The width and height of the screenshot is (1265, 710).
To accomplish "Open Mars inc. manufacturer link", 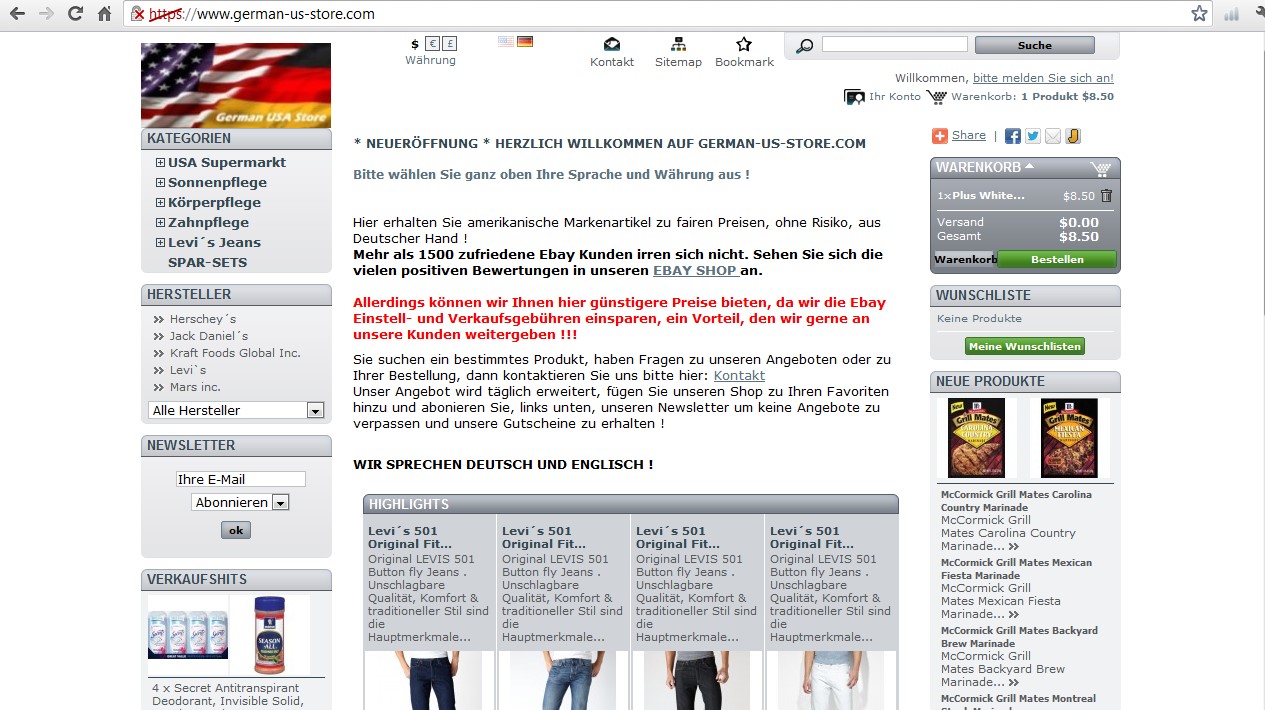I will [x=195, y=387].
